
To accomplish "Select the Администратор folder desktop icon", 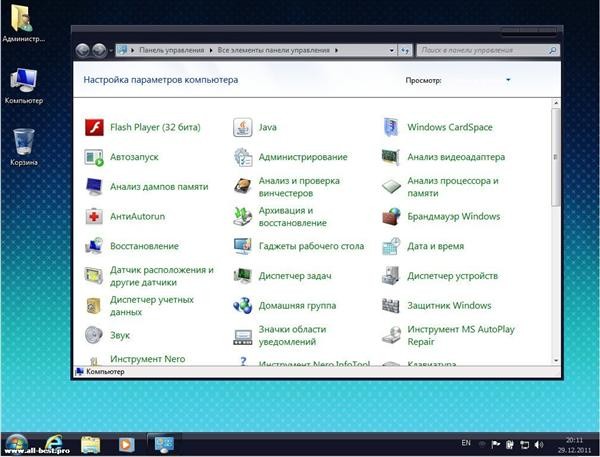I will click(23, 22).
